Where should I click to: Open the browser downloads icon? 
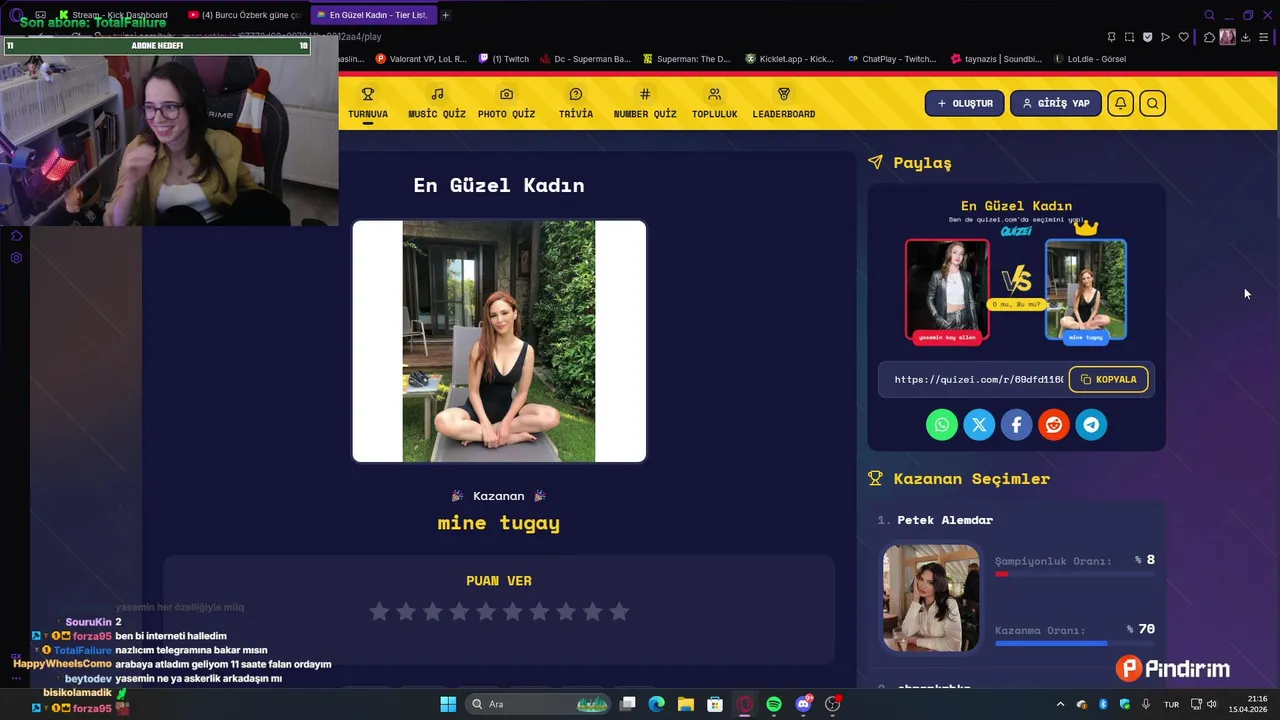coord(1246,37)
